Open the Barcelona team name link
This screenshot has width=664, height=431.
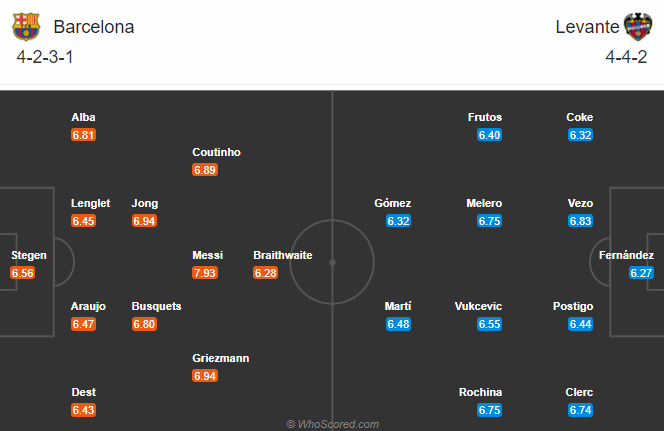pyautogui.click(x=94, y=27)
